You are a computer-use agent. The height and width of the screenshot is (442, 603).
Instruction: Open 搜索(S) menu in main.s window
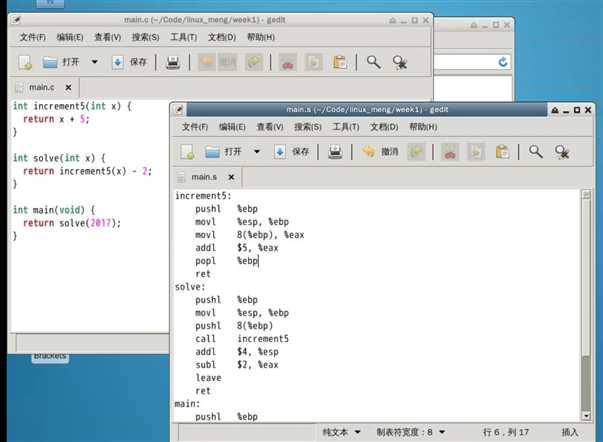[308, 127]
